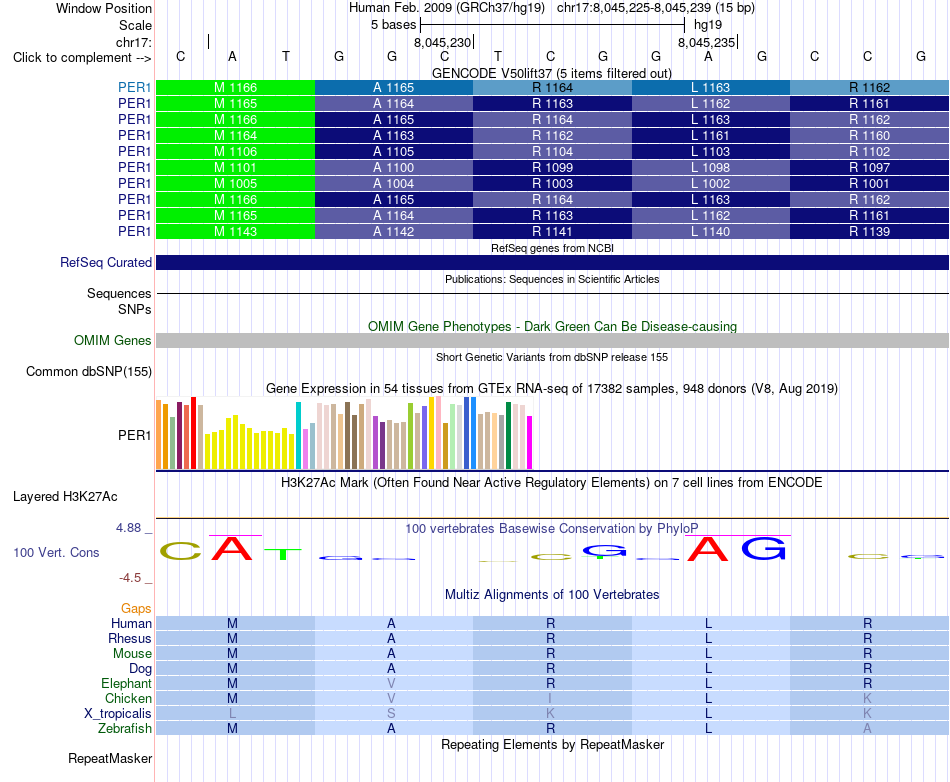This screenshot has width=950, height=782.
Task: Click the Sequences SNPs track label
Action: click(119, 301)
